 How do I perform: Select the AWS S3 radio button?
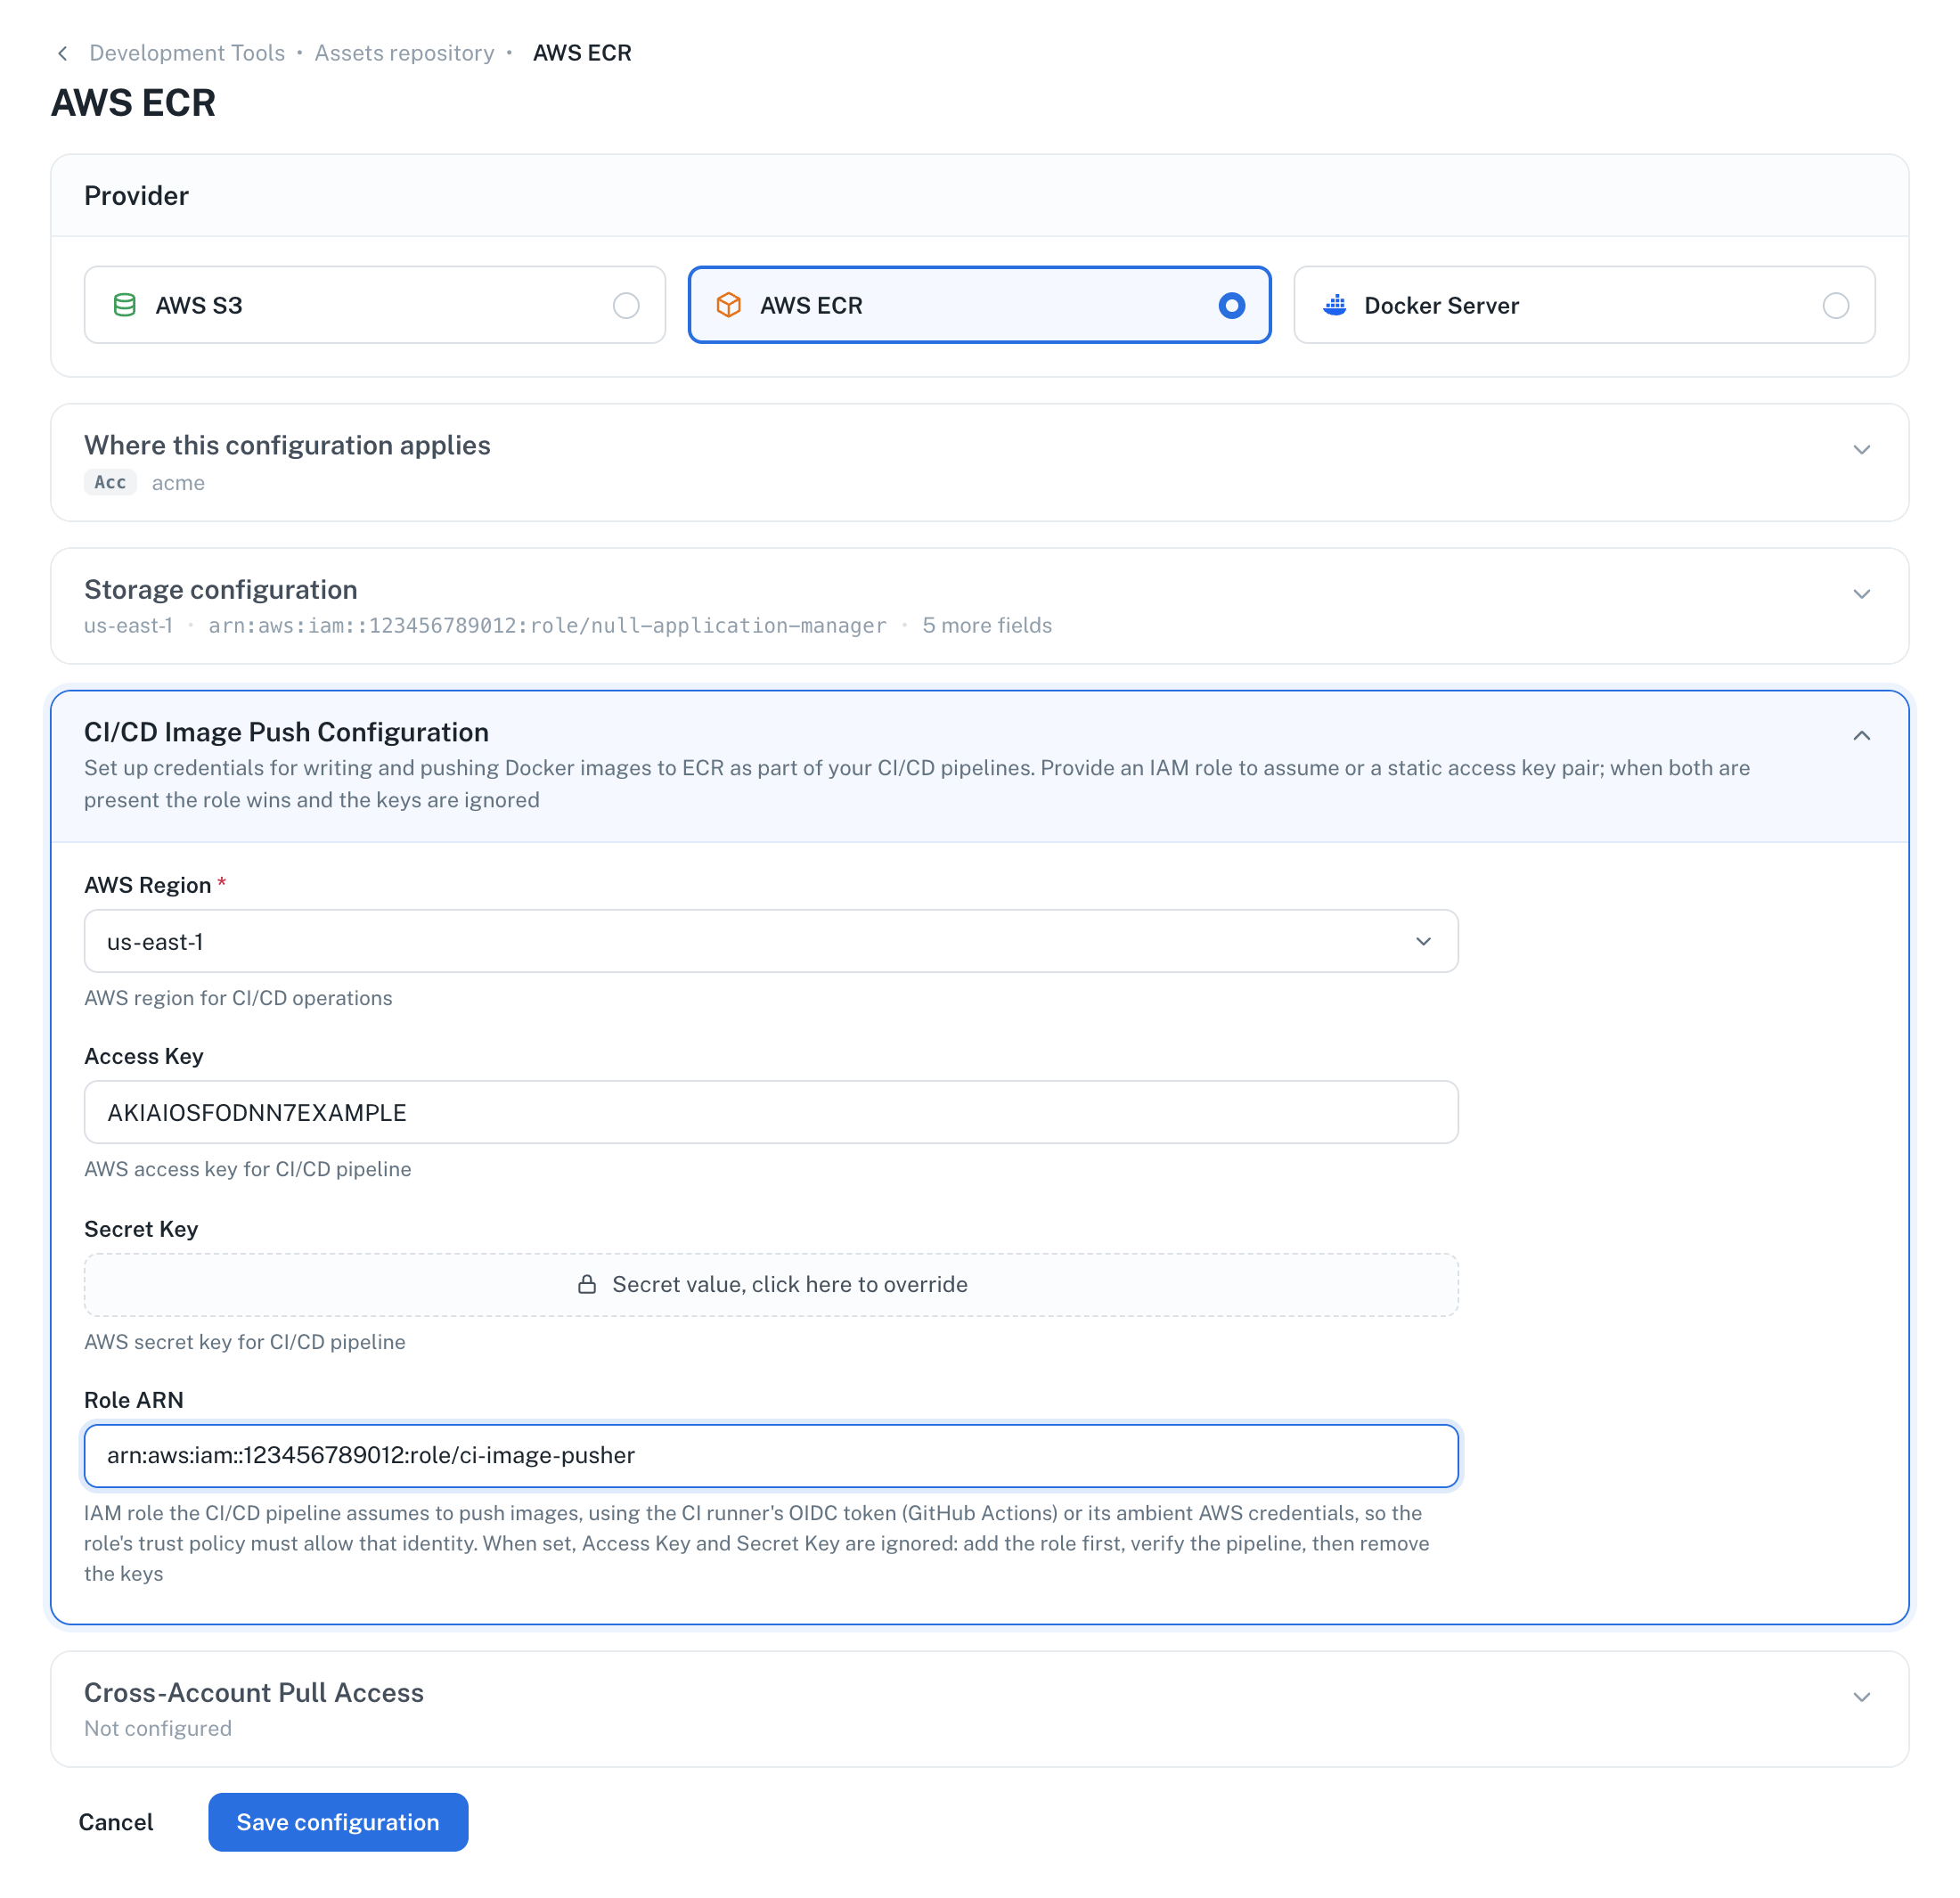click(x=626, y=305)
